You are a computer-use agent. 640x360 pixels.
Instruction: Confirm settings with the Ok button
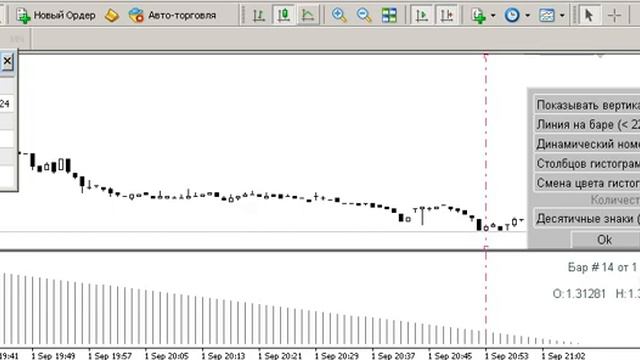604,240
